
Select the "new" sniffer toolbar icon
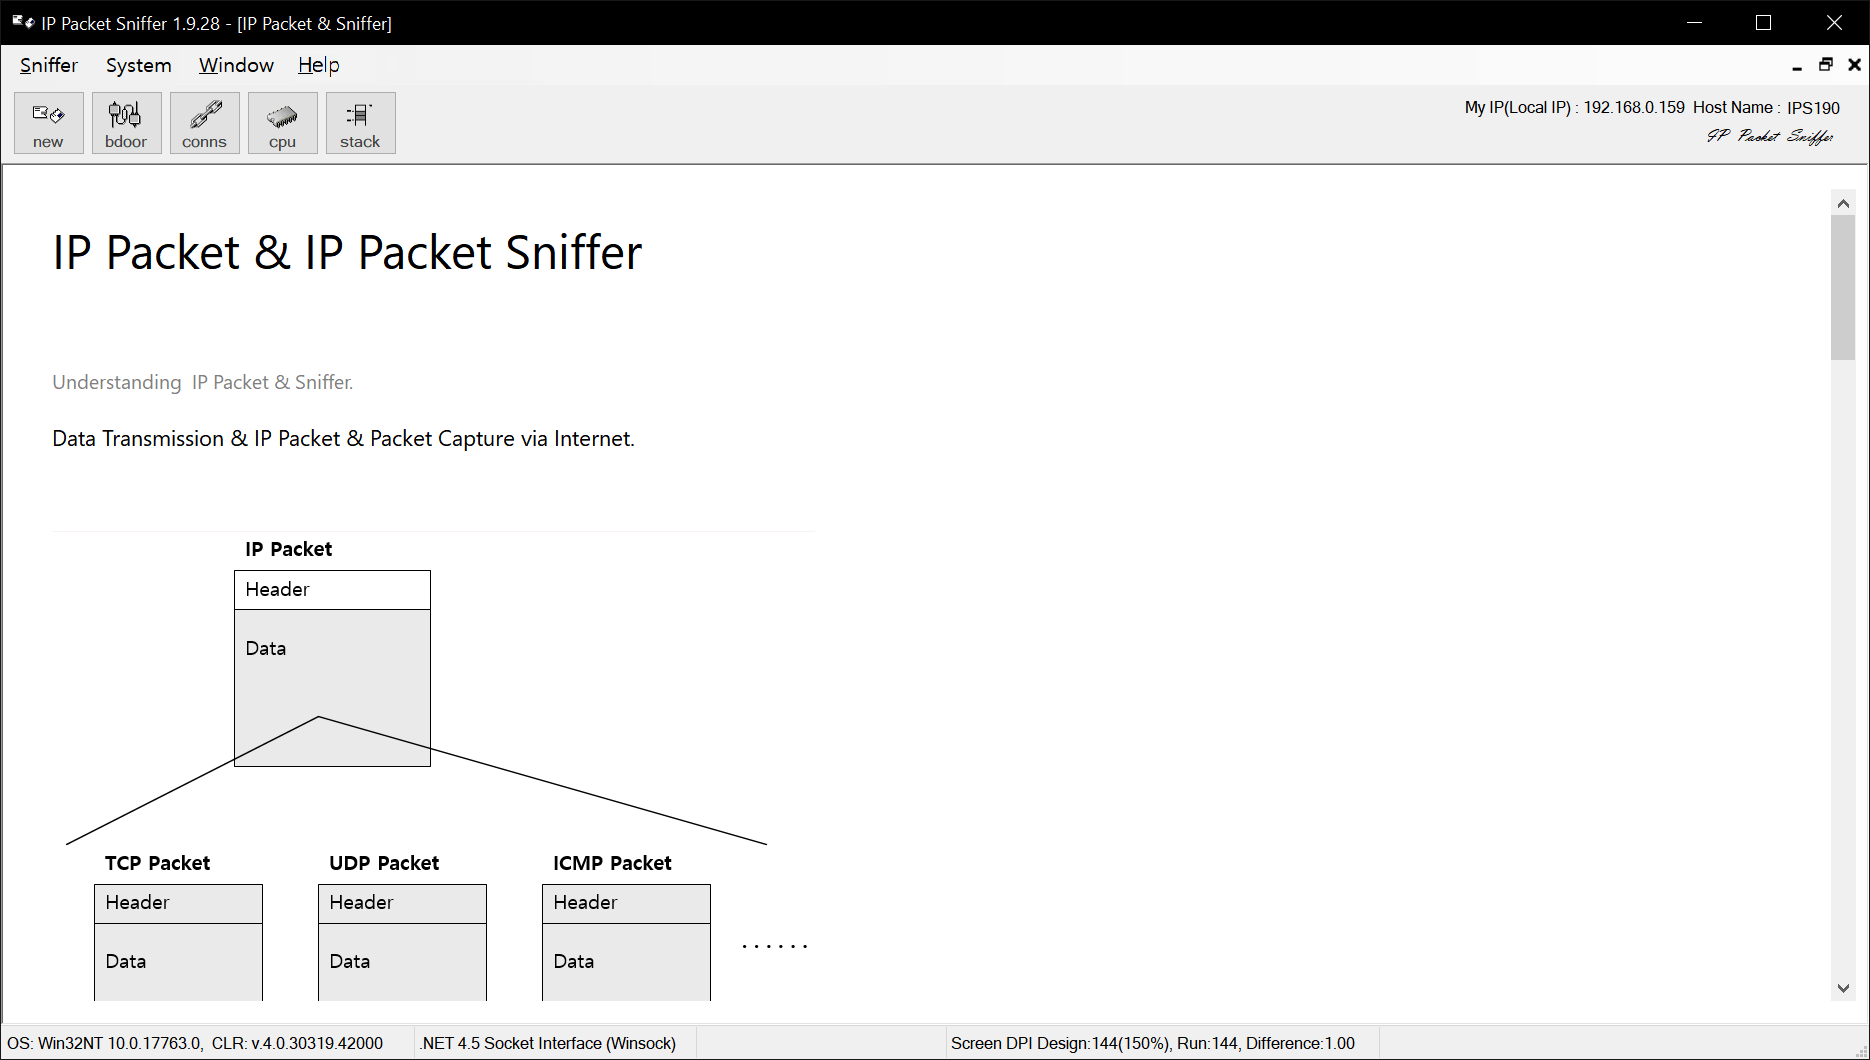click(x=48, y=122)
